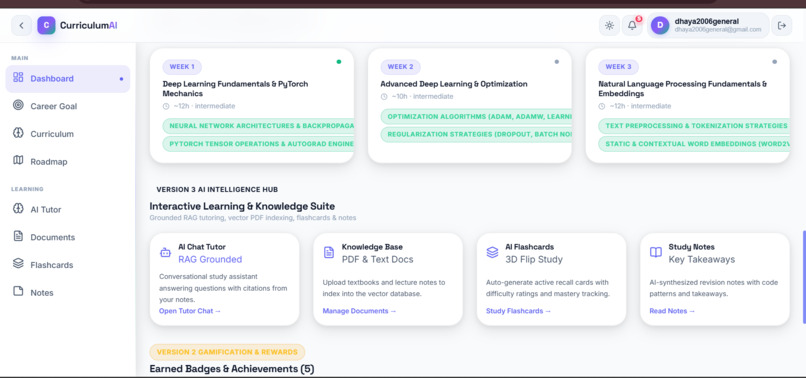
Task: Open the Dashboard menu item
Action: click(x=68, y=79)
